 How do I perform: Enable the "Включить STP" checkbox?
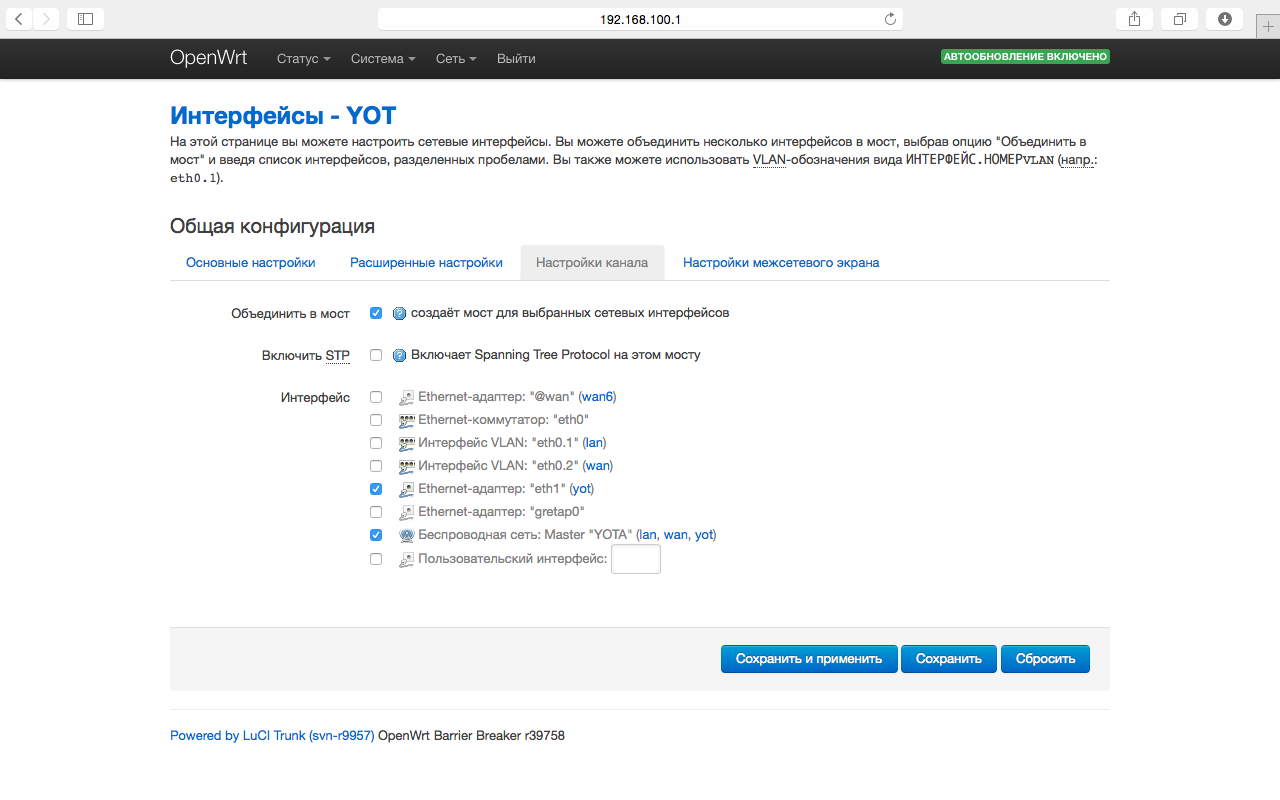pyautogui.click(x=376, y=355)
